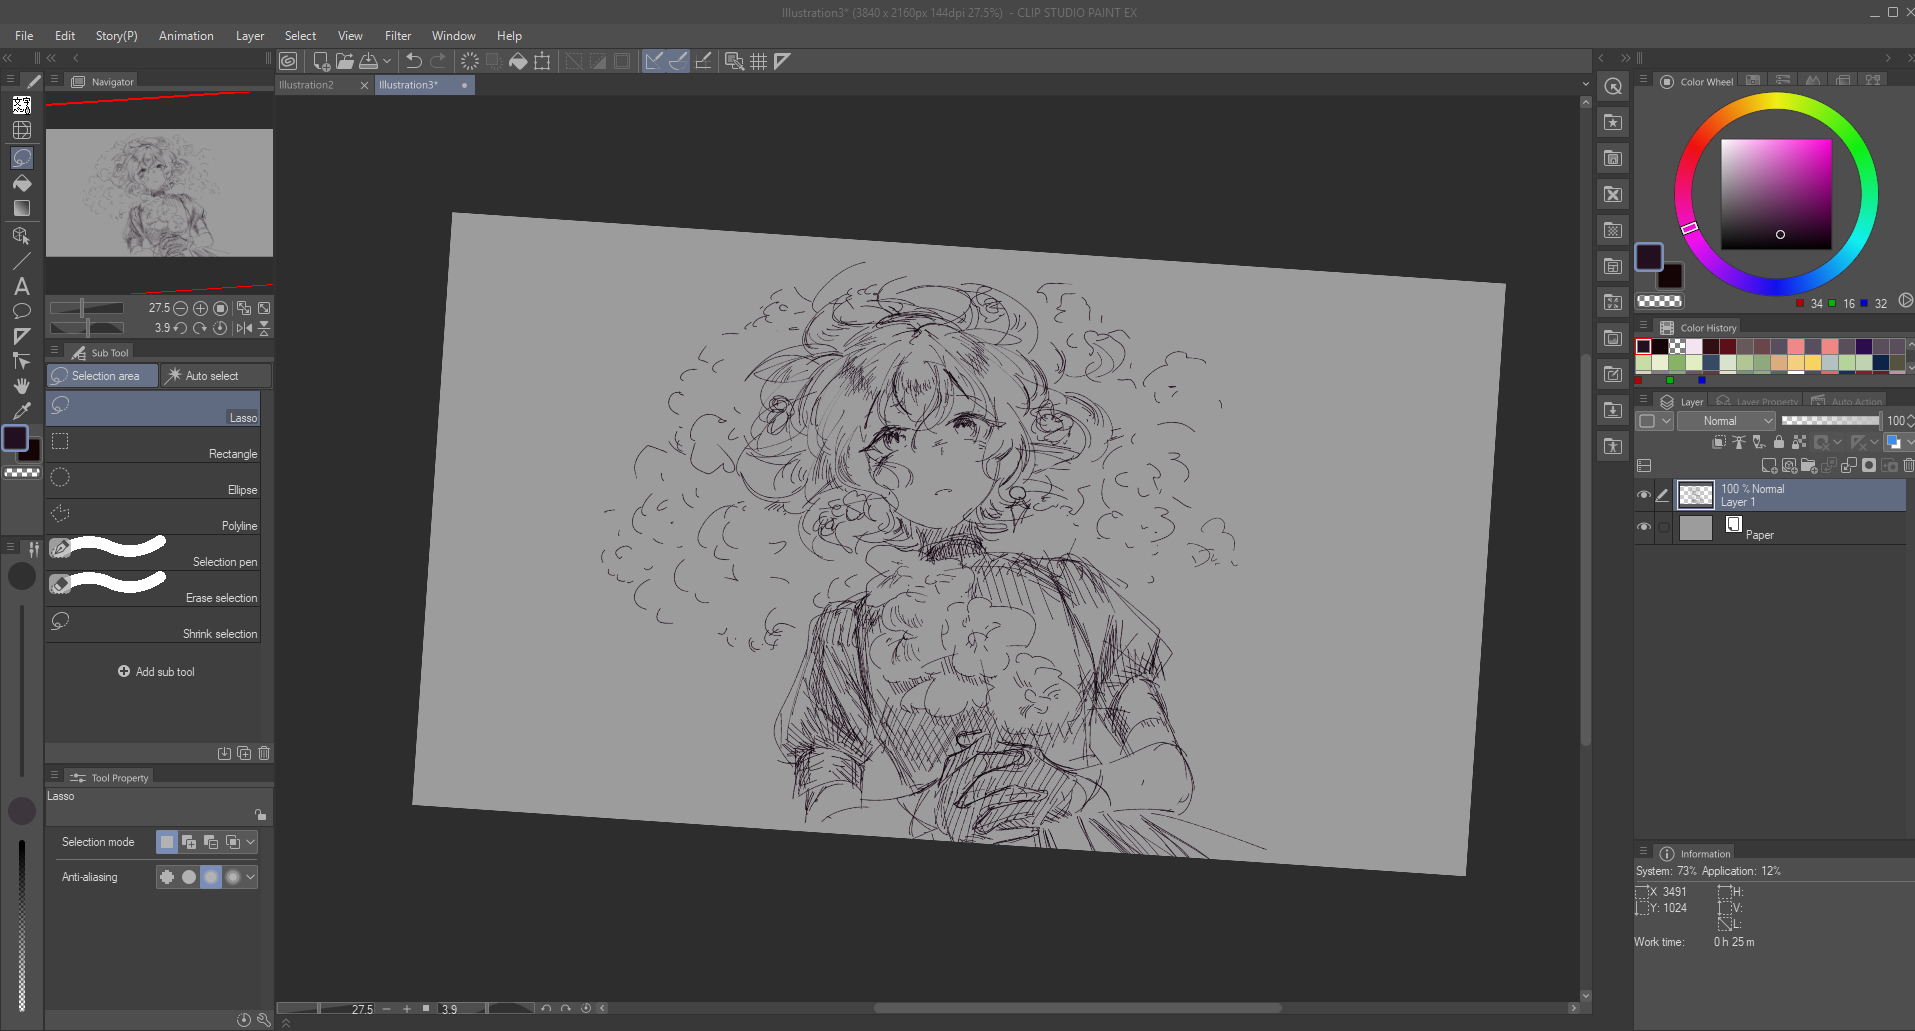Screen dimensions: 1915x1031
Task: Expand the Anti-aliasing options dropdown arrow
Action: 250,877
